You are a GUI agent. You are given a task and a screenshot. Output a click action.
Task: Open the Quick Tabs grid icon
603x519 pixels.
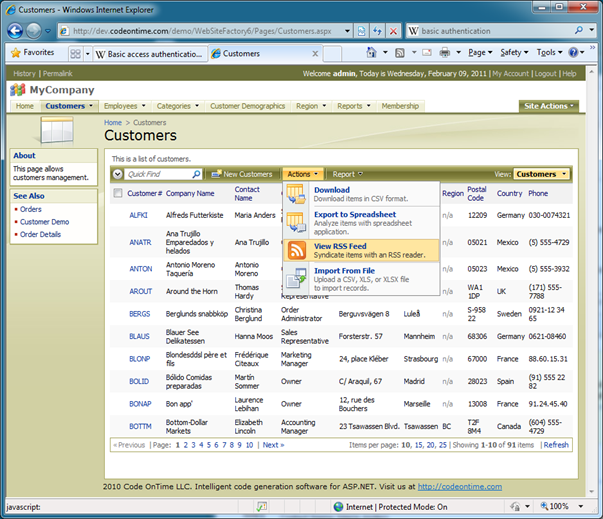tap(75, 53)
